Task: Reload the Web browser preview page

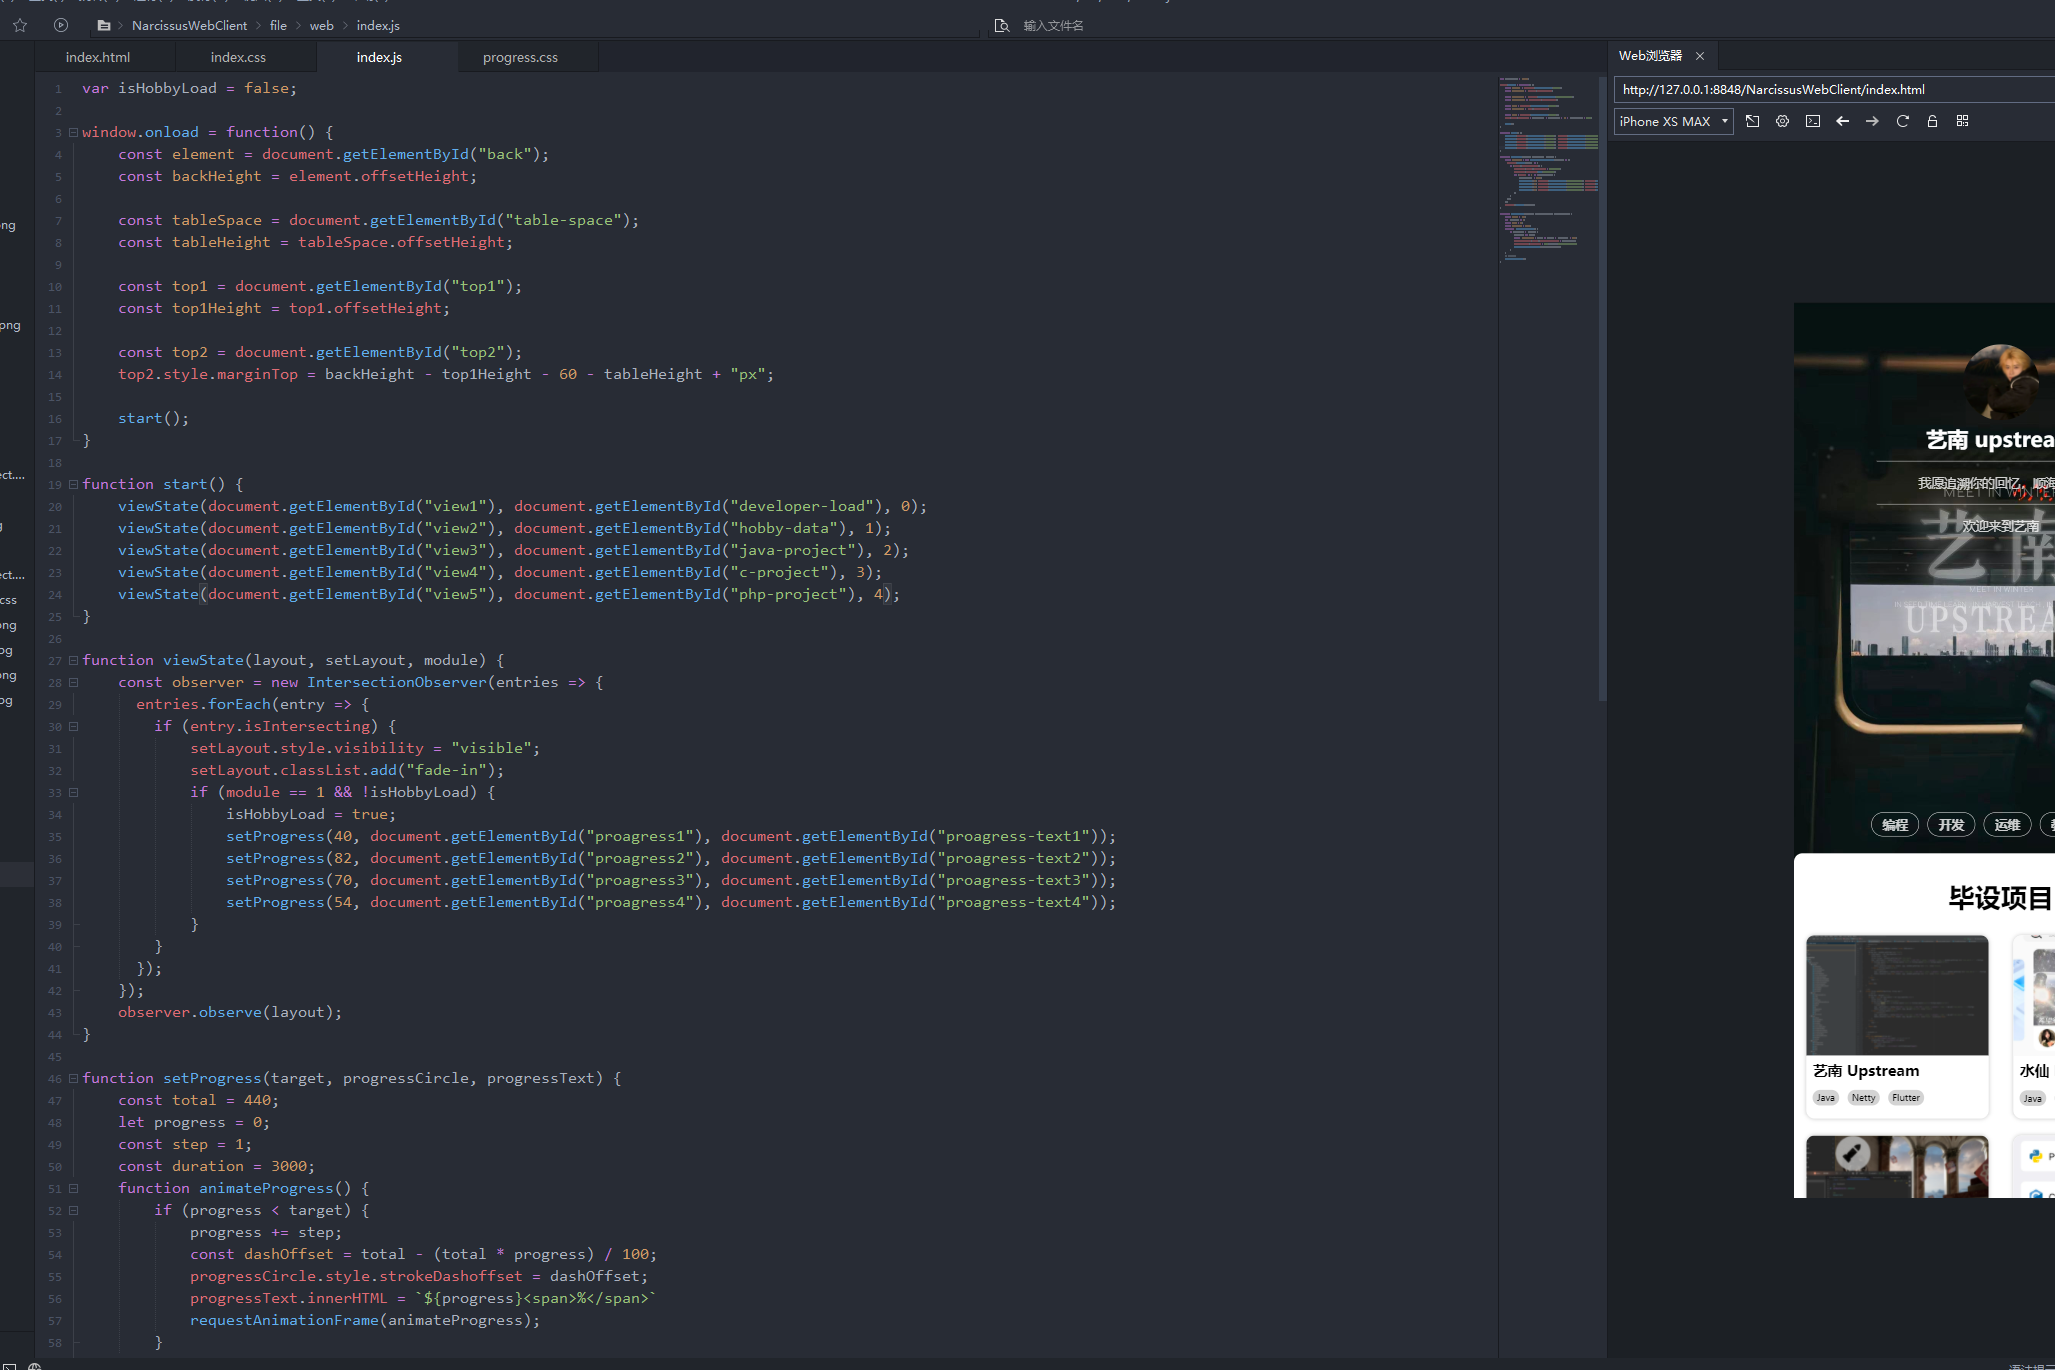Action: point(1902,121)
